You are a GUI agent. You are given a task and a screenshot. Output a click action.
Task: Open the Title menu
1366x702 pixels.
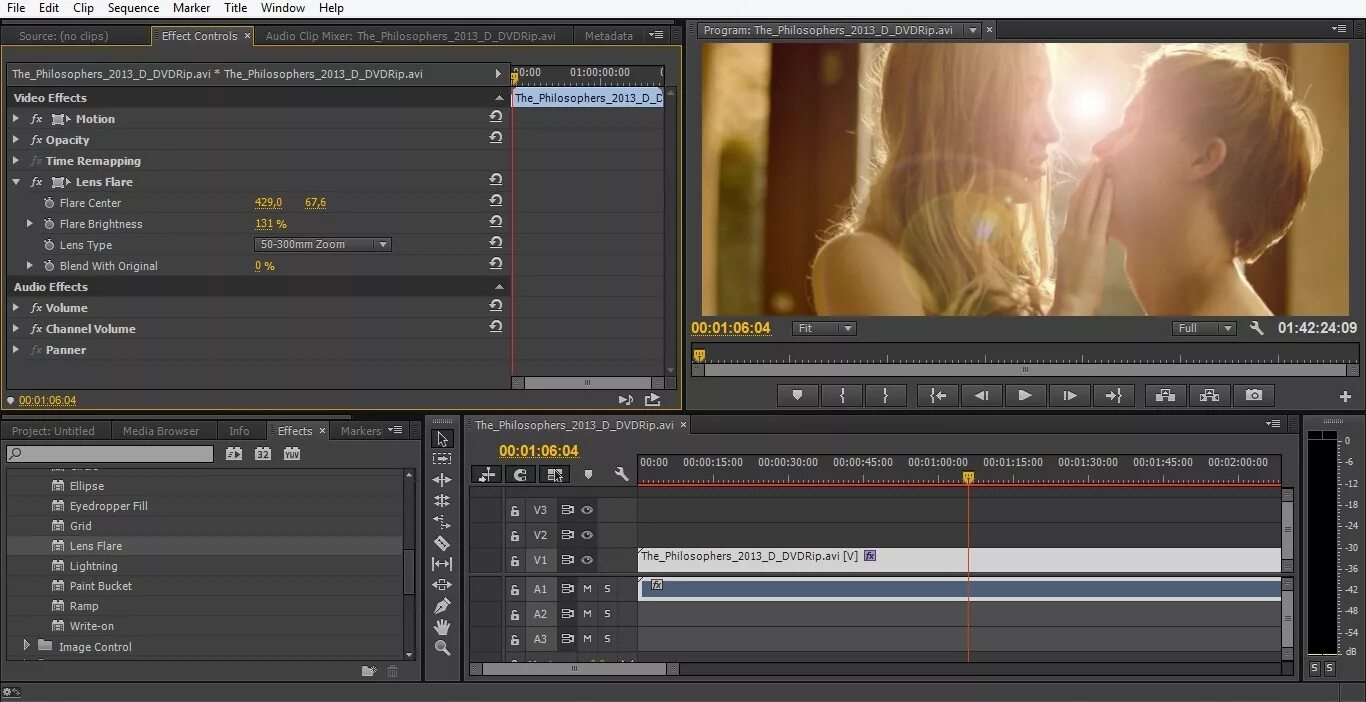(236, 8)
